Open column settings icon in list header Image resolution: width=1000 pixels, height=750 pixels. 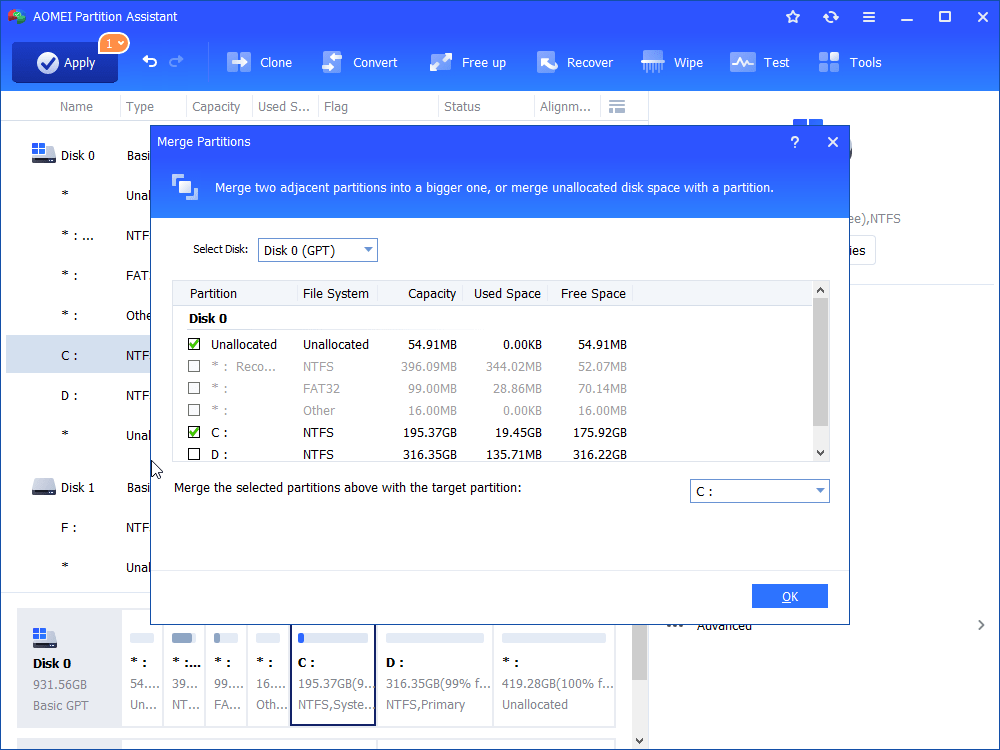click(x=617, y=107)
